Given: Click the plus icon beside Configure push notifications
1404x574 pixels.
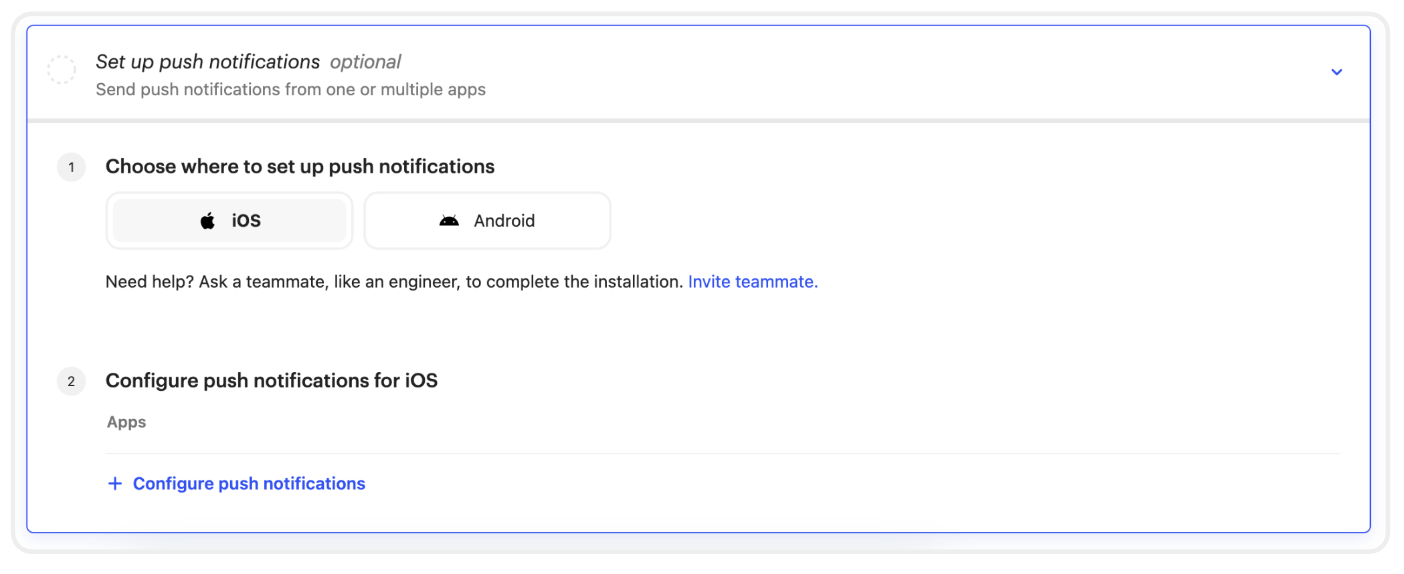Looking at the screenshot, I should tap(115, 484).
